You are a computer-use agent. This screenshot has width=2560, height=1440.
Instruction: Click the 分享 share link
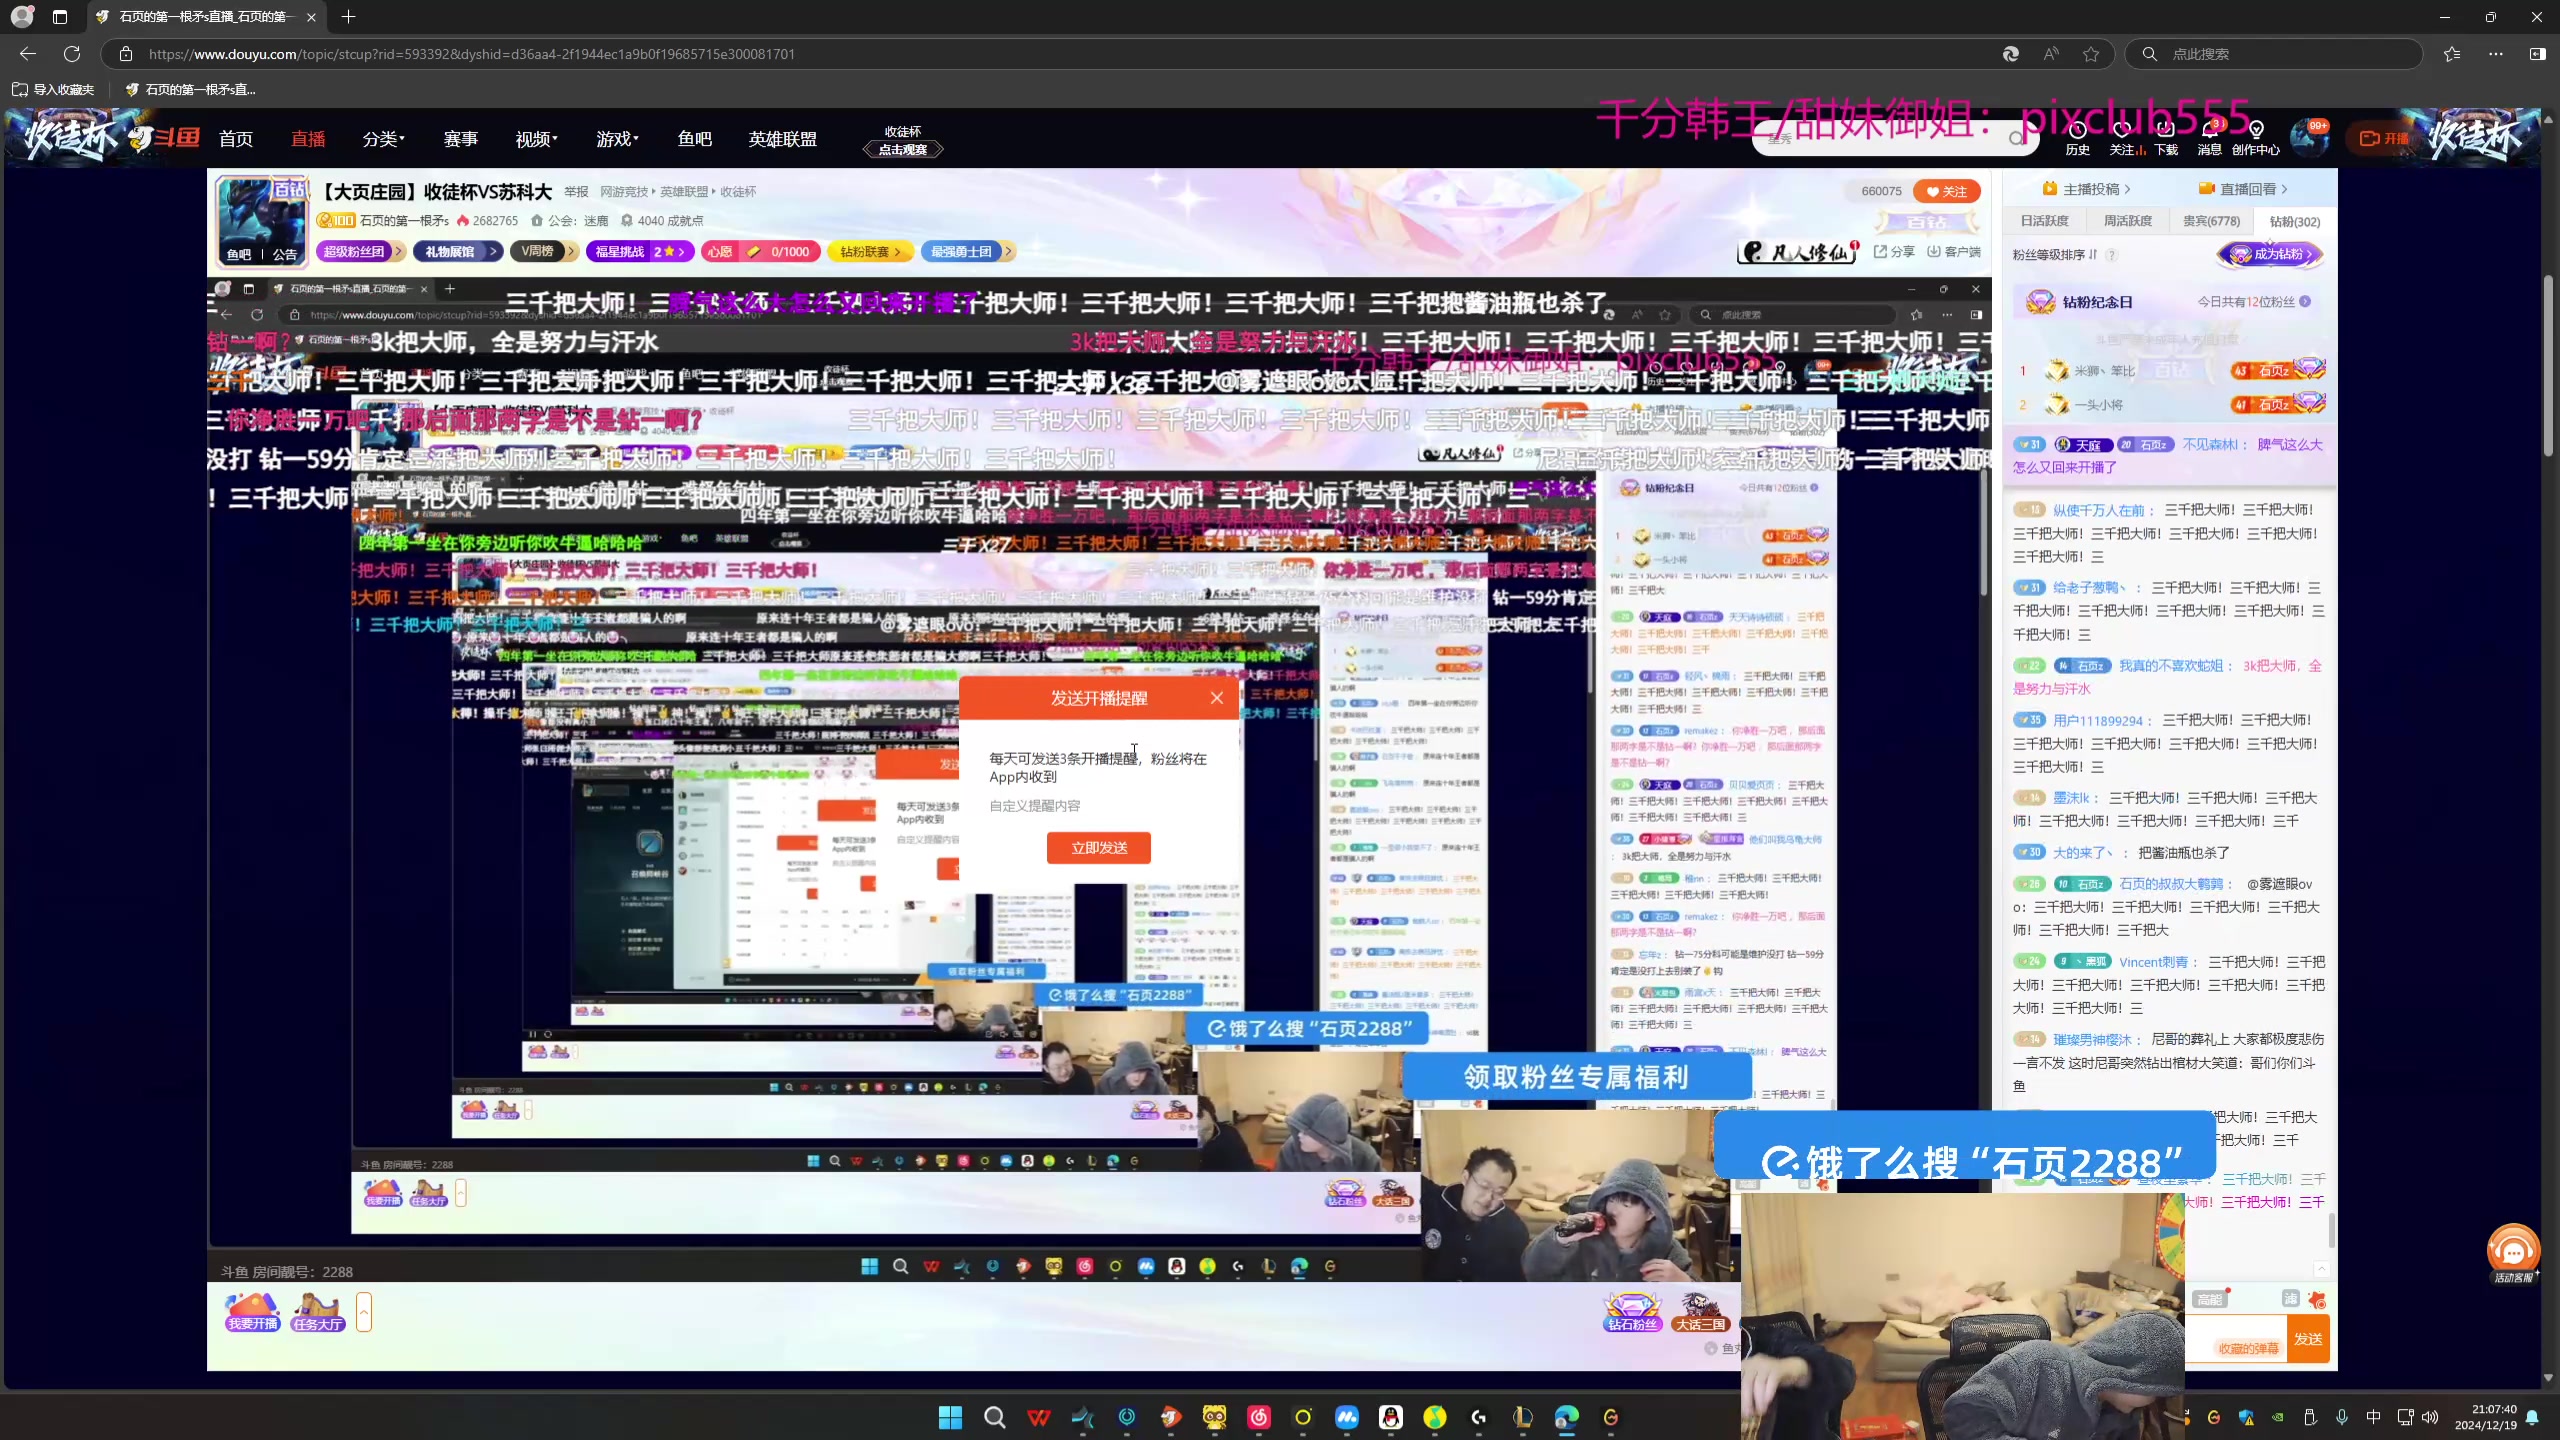click(x=1894, y=252)
